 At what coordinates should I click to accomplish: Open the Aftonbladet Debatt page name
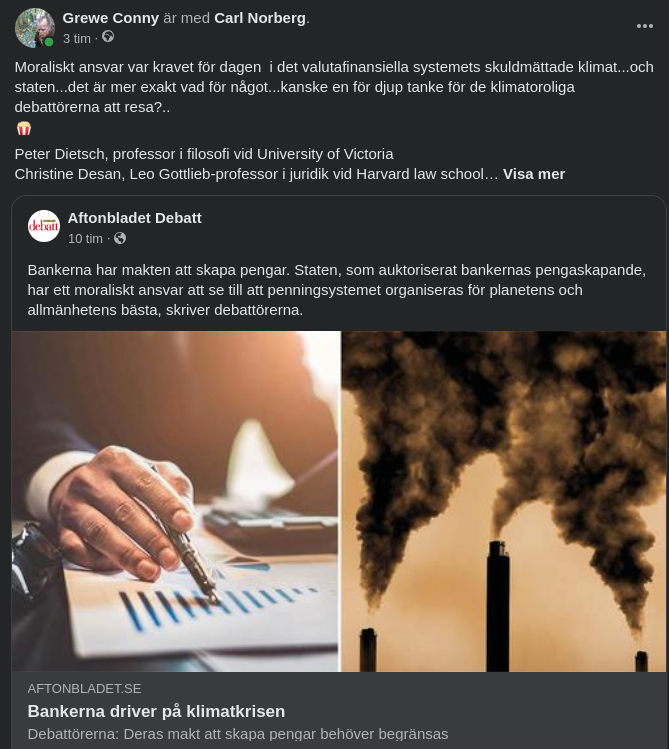134,218
